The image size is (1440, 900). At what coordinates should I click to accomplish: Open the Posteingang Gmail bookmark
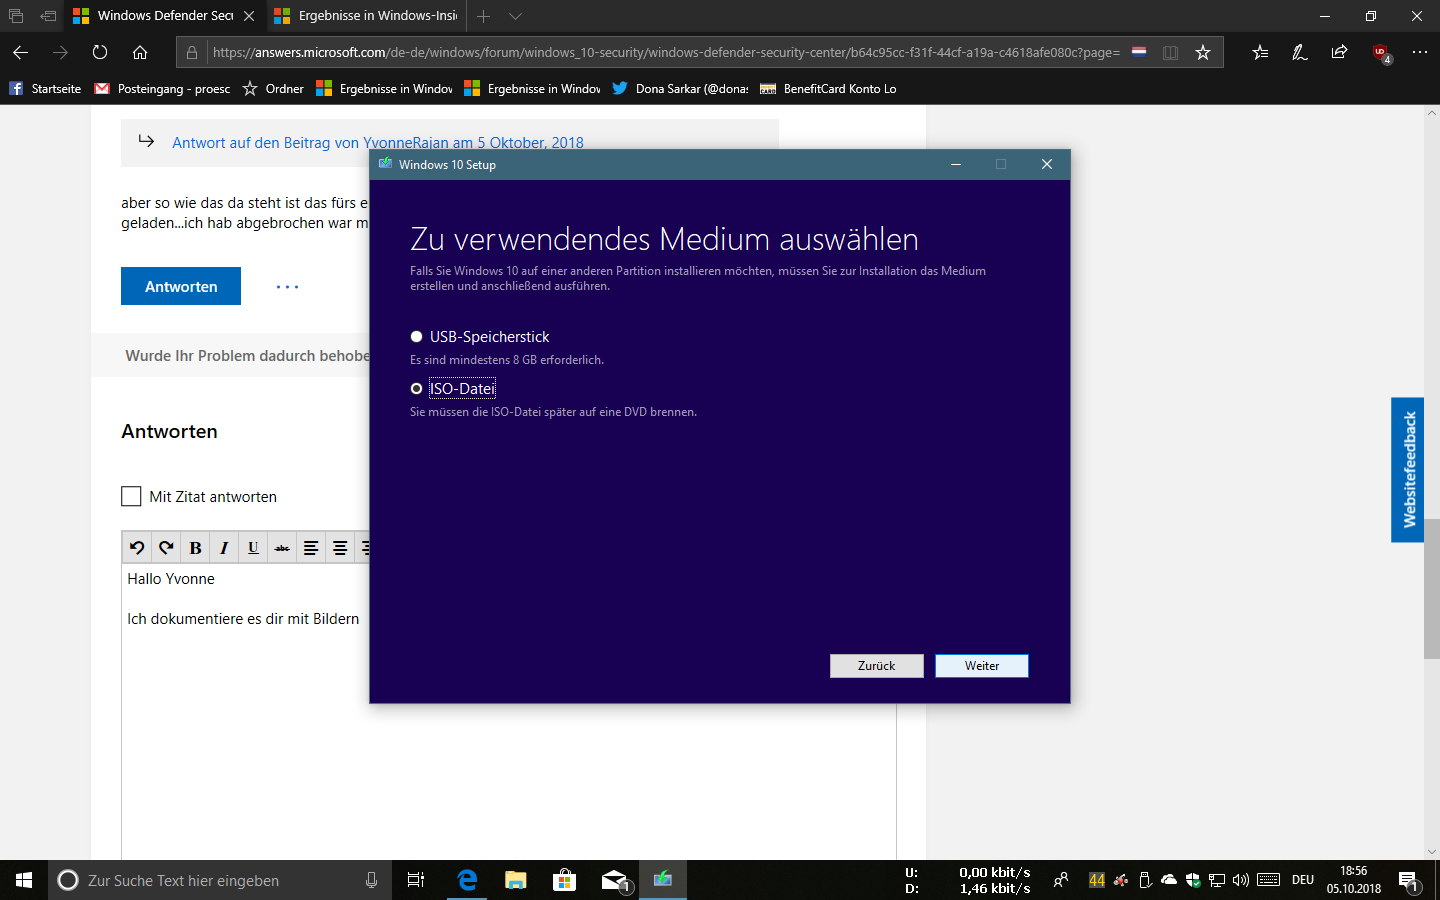coord(162,88)
